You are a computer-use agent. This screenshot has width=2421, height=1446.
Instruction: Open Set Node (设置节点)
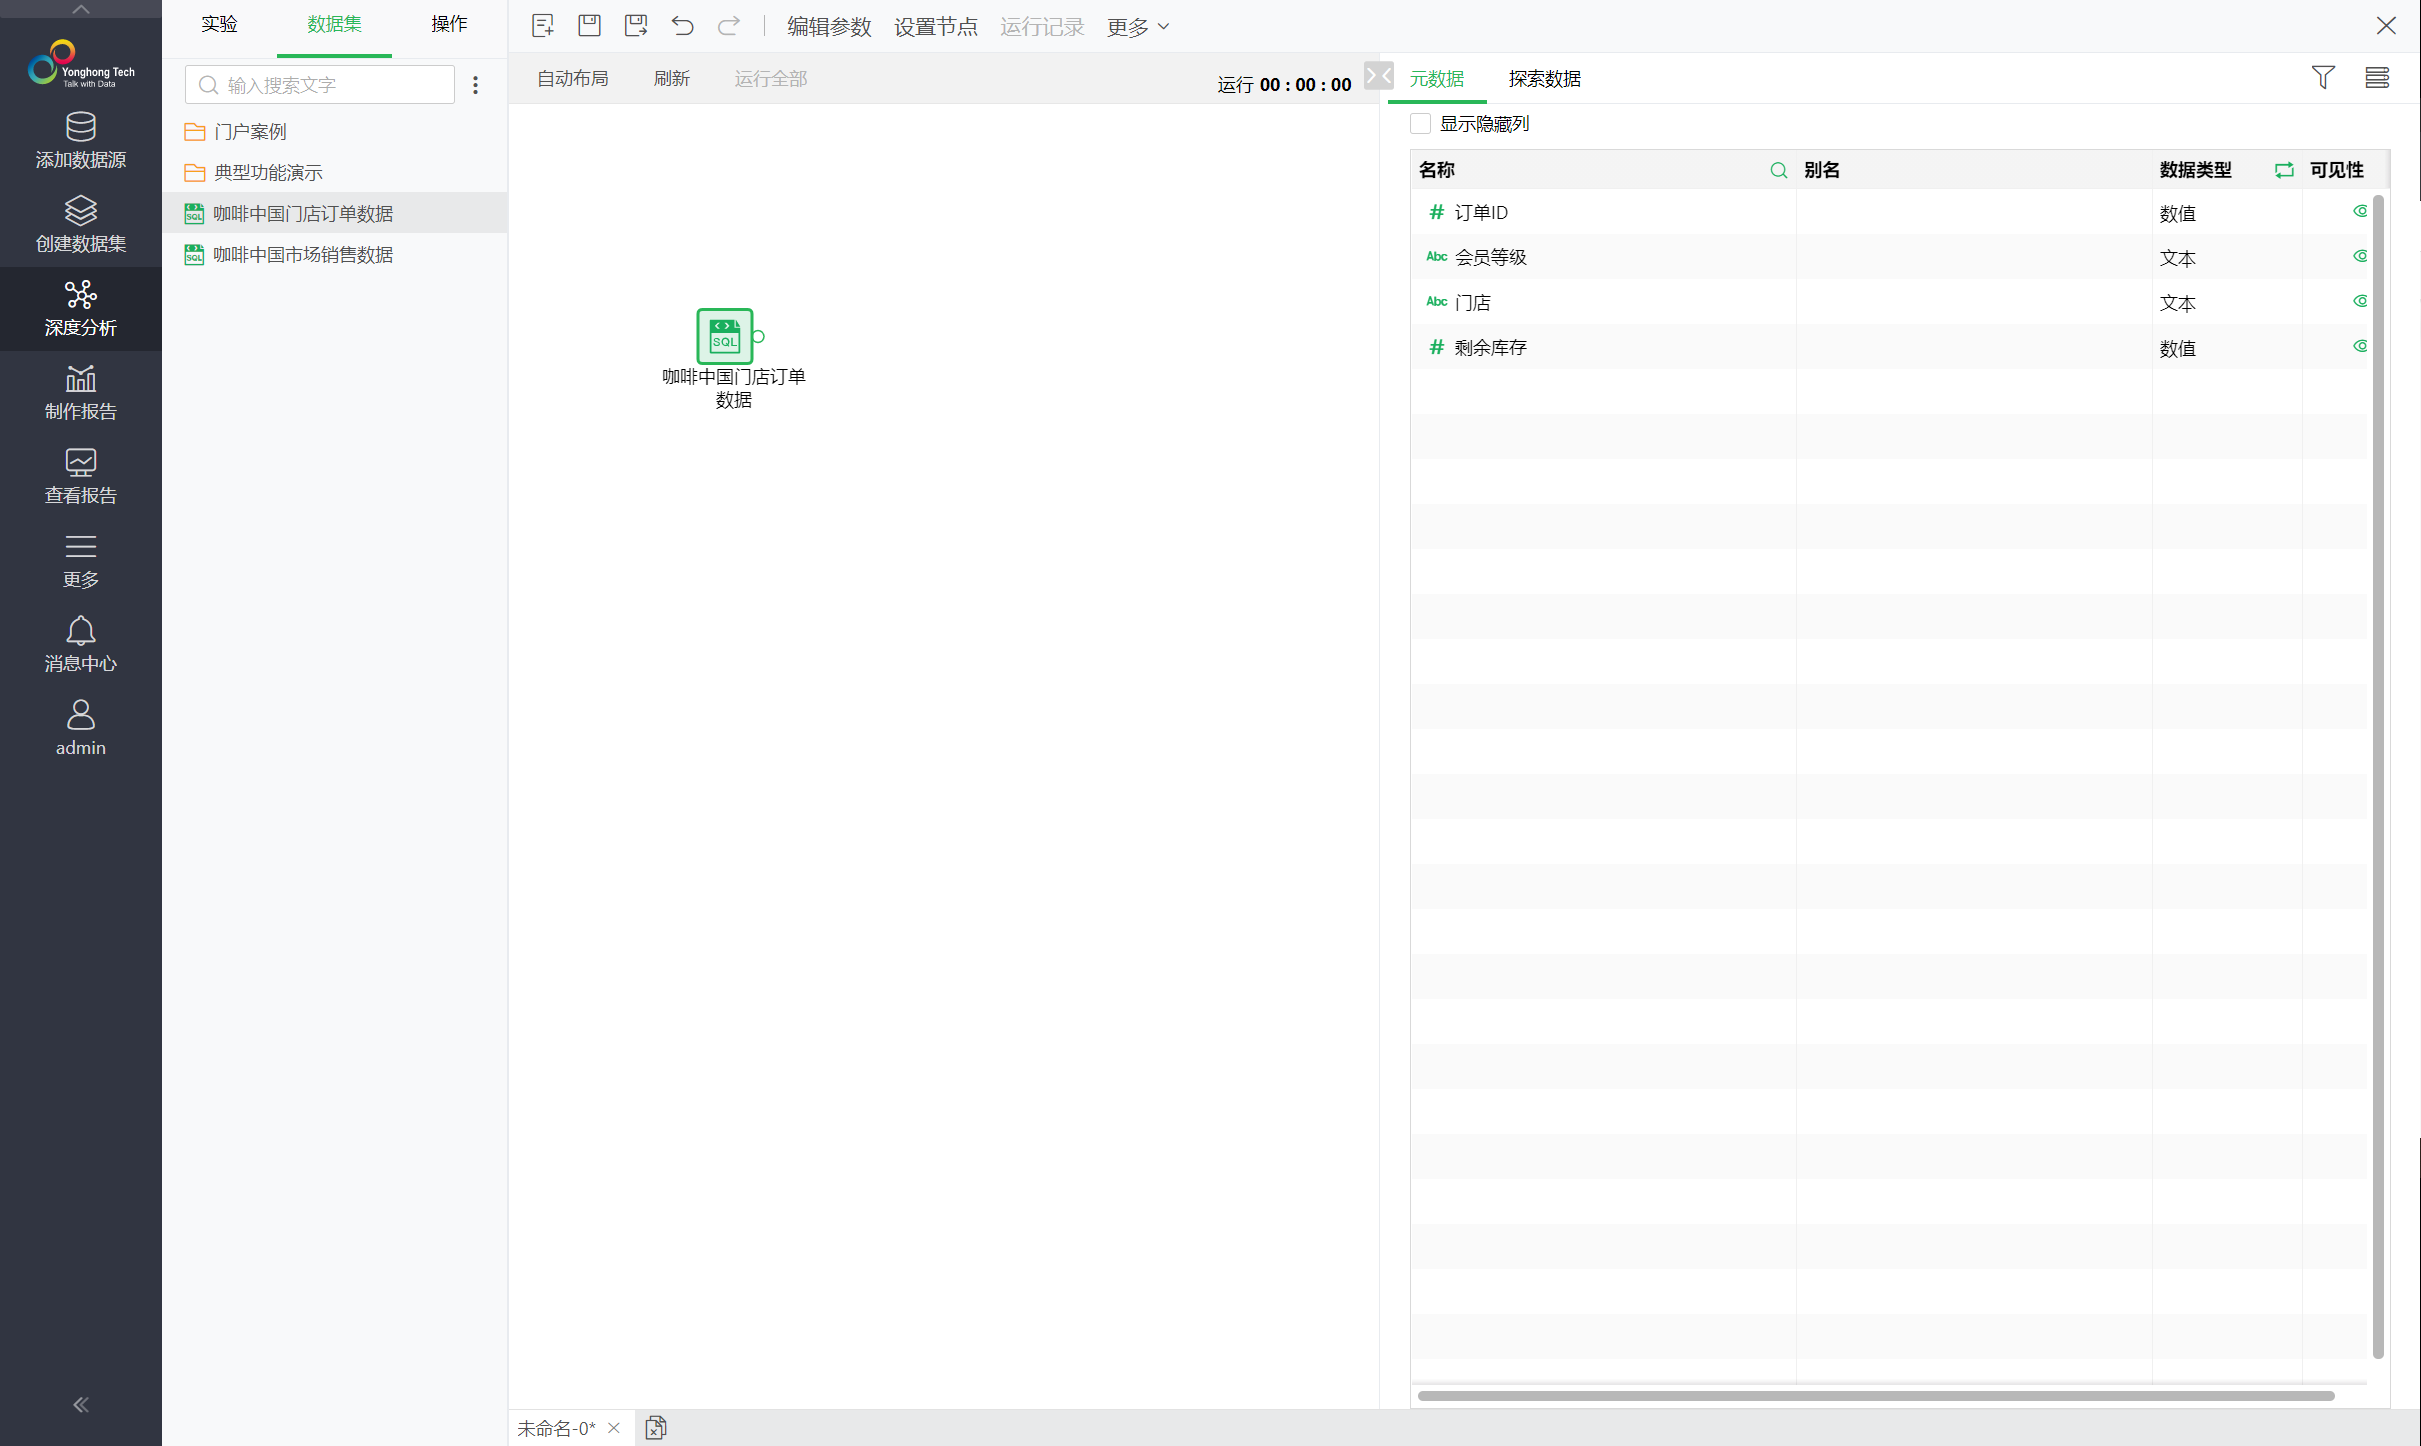click(x=936, y=27)
